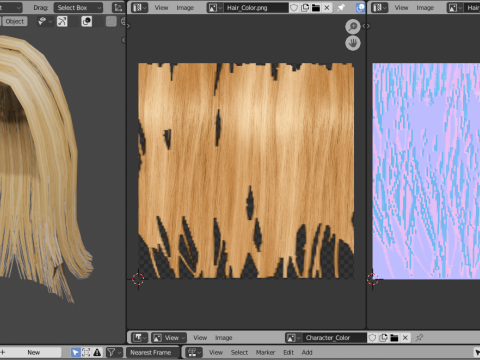Click the New action button
Viewport: 480px width, 360px height.
click(33, 352)
